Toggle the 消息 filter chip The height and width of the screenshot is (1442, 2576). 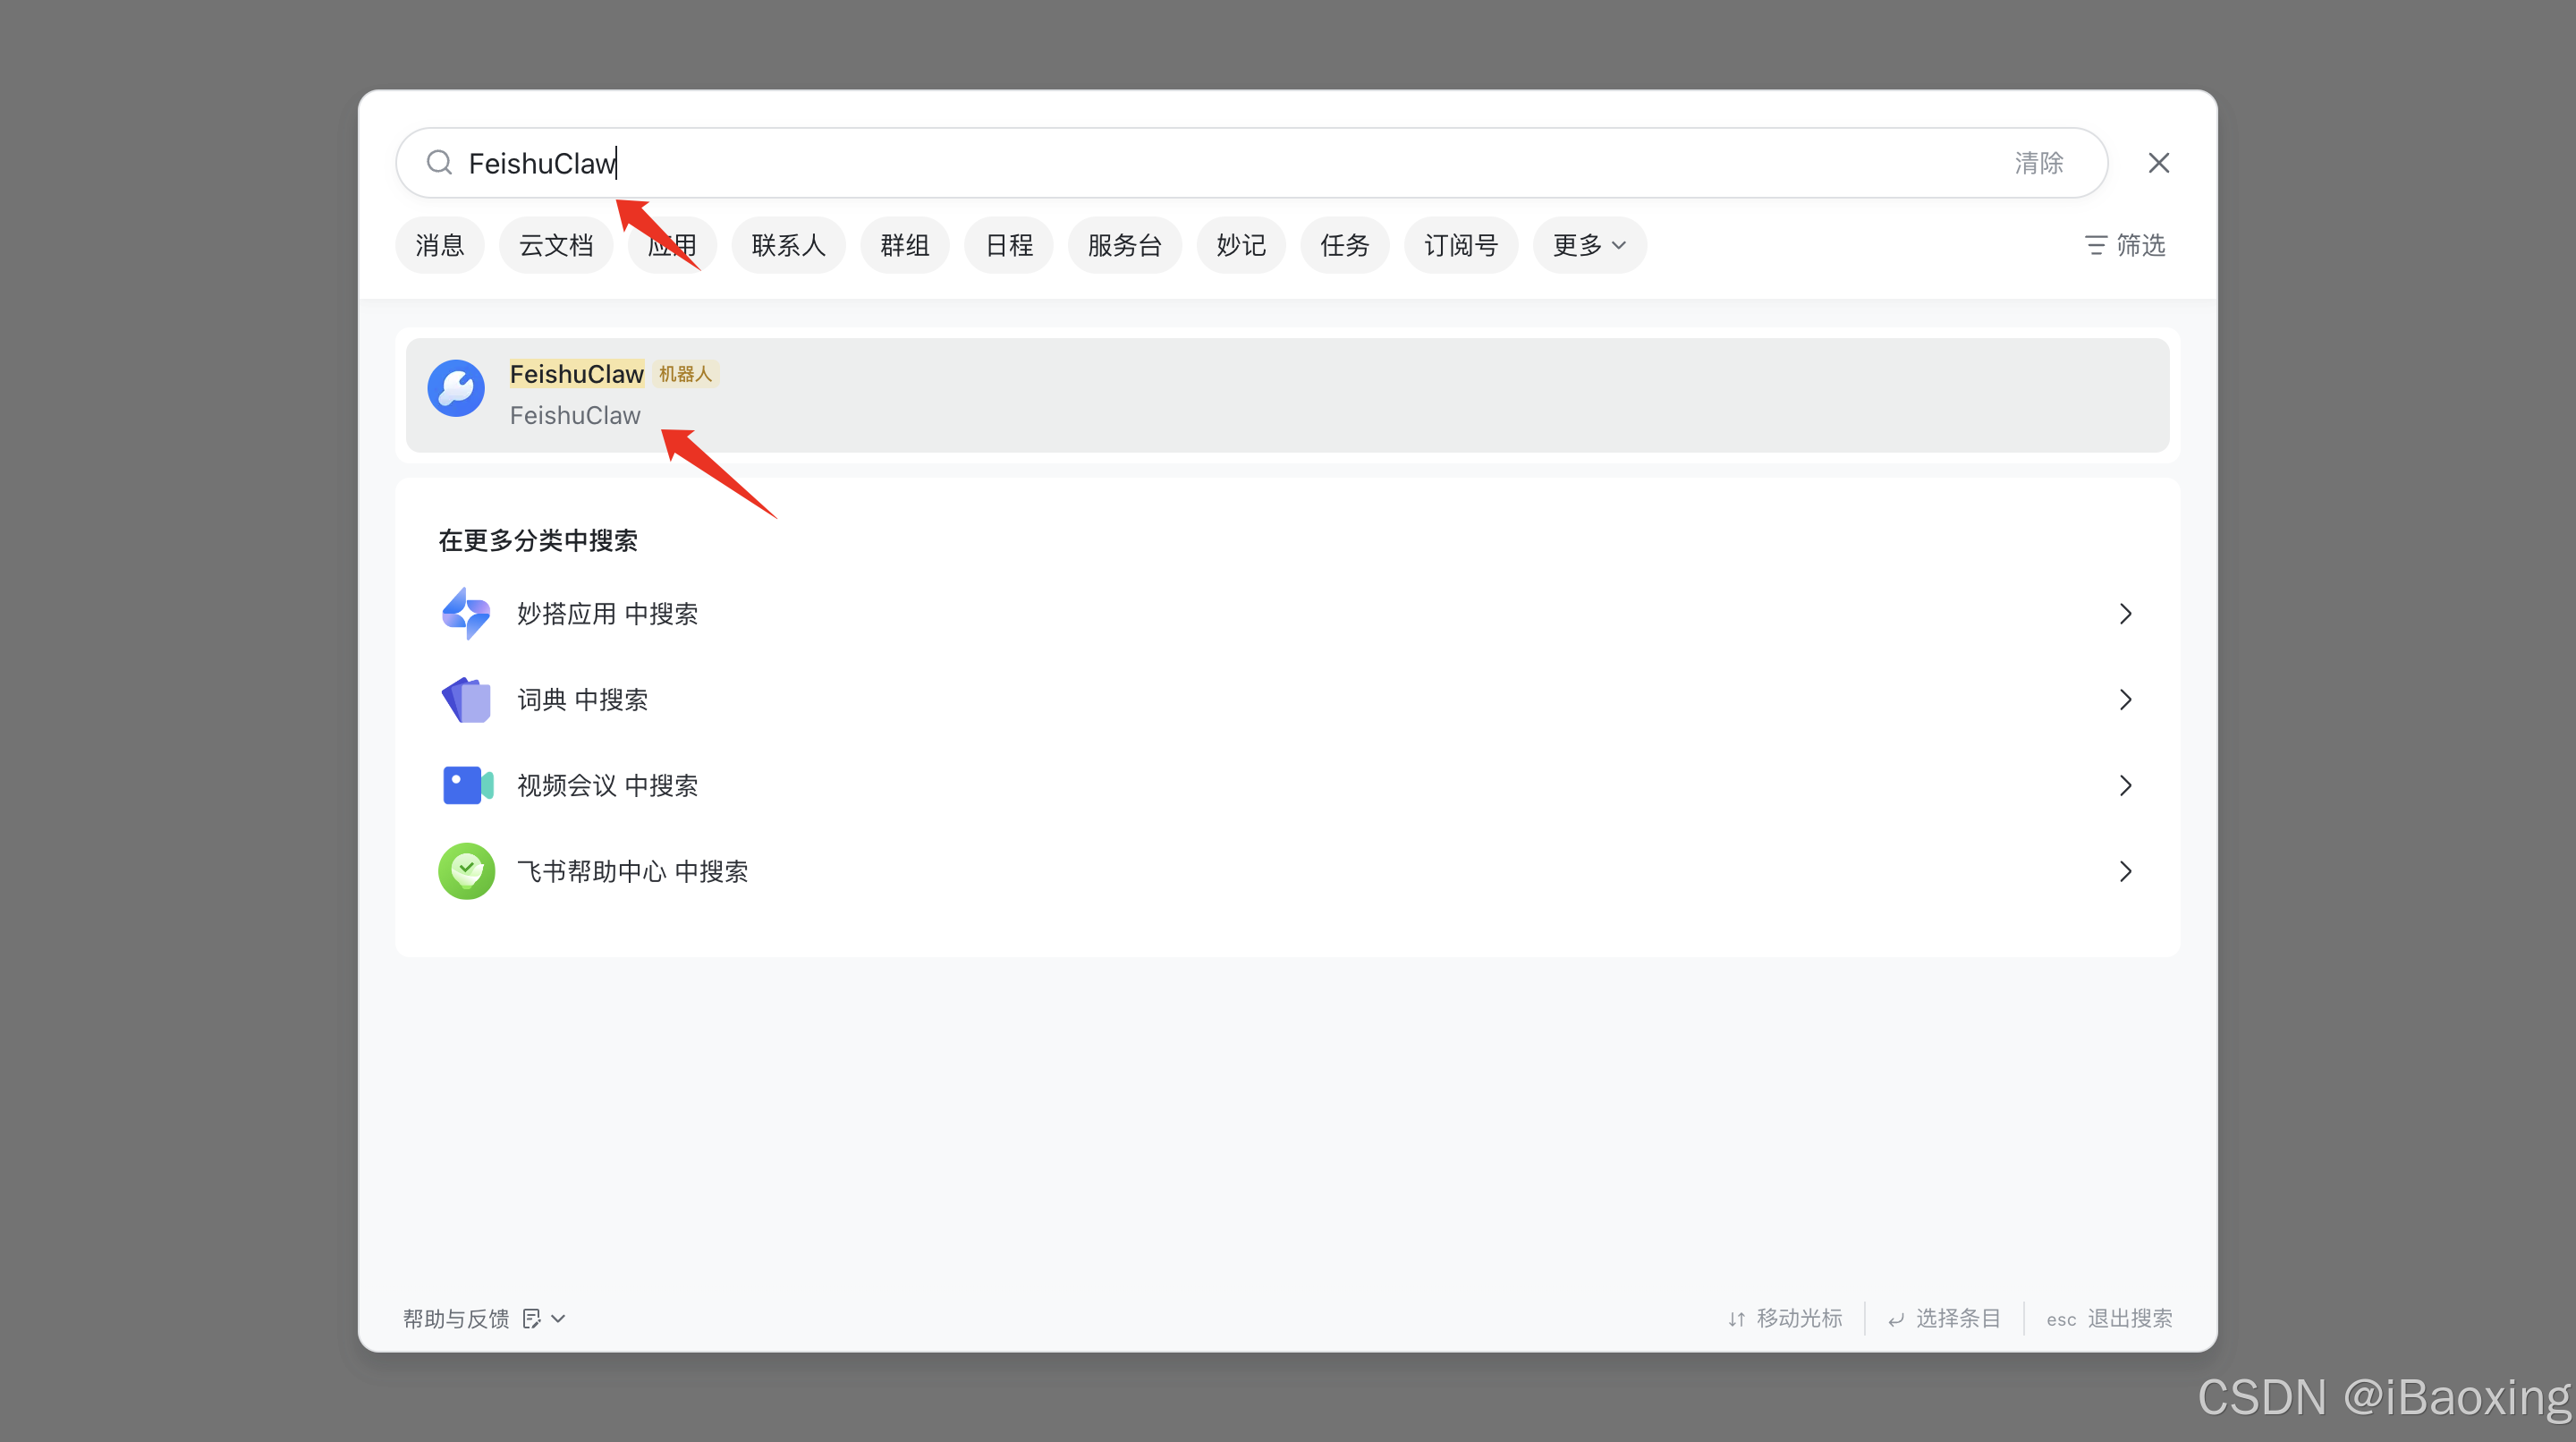pos(440,245)
